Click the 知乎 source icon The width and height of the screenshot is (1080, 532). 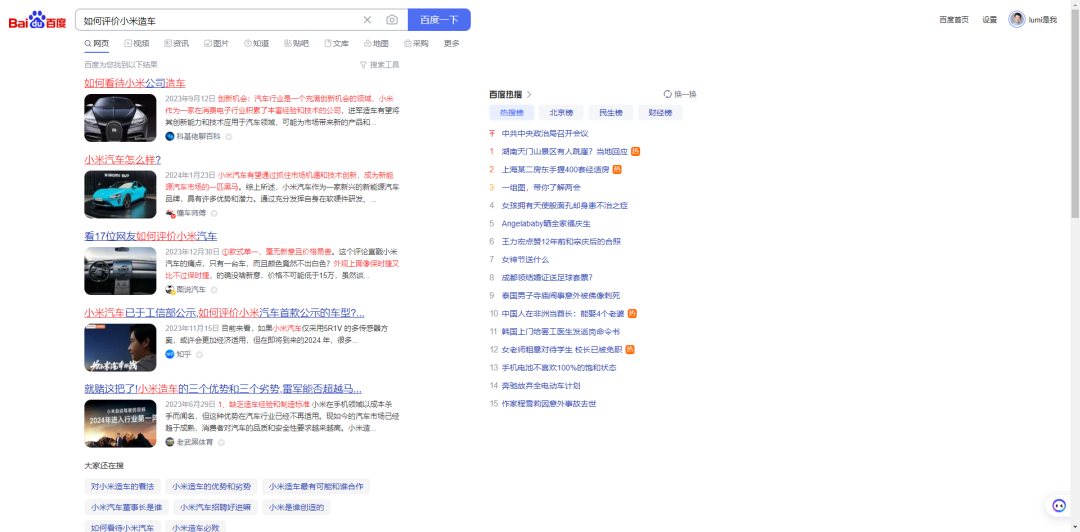[x=170, y=354]
